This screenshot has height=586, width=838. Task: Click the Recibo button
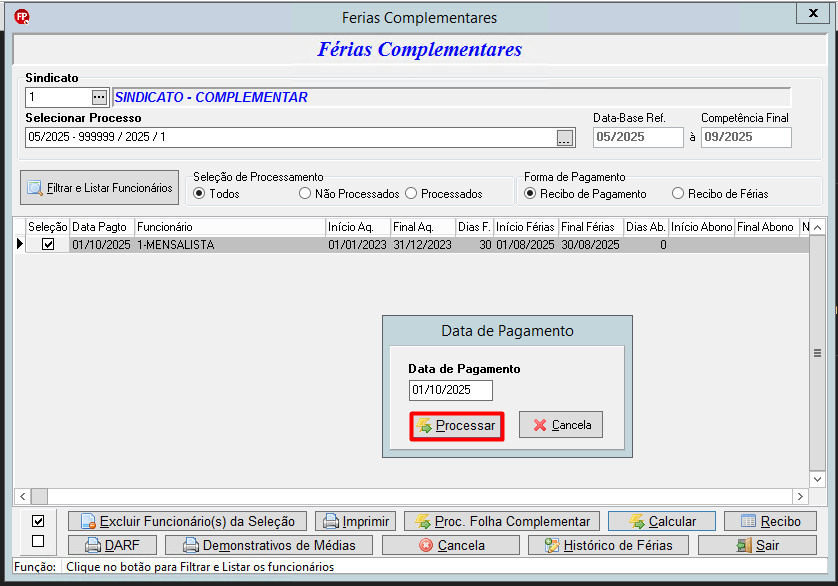pyautogui.click(x=770, y=521)
